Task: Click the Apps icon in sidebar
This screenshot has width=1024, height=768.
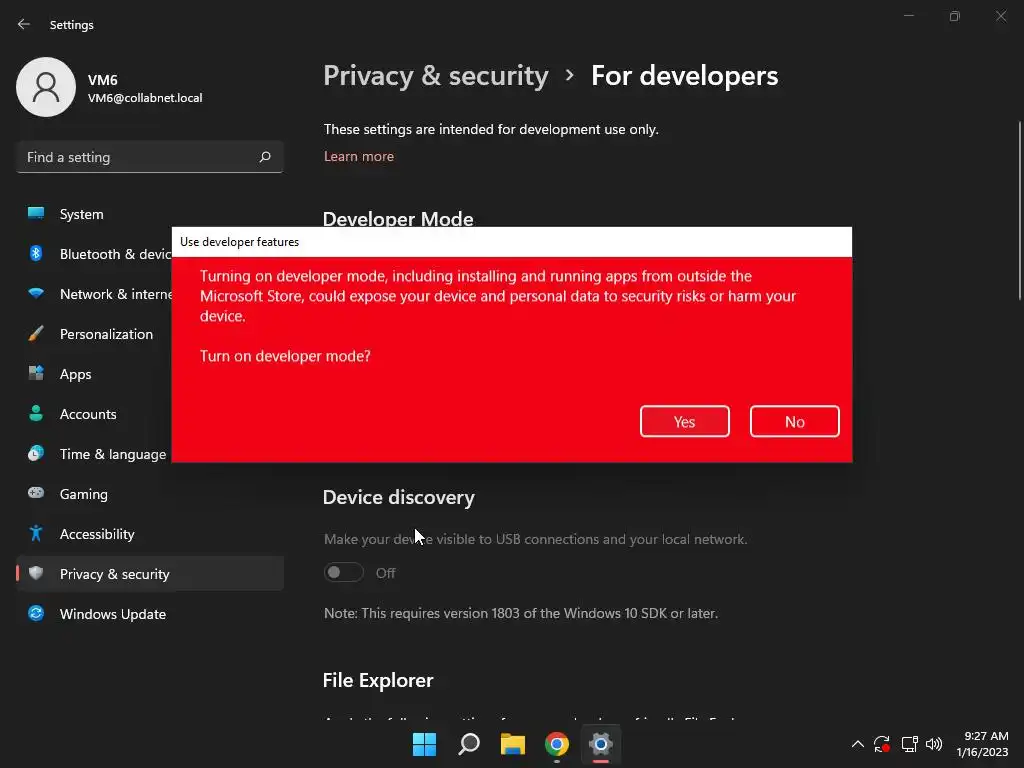Action: pos(36,374)
